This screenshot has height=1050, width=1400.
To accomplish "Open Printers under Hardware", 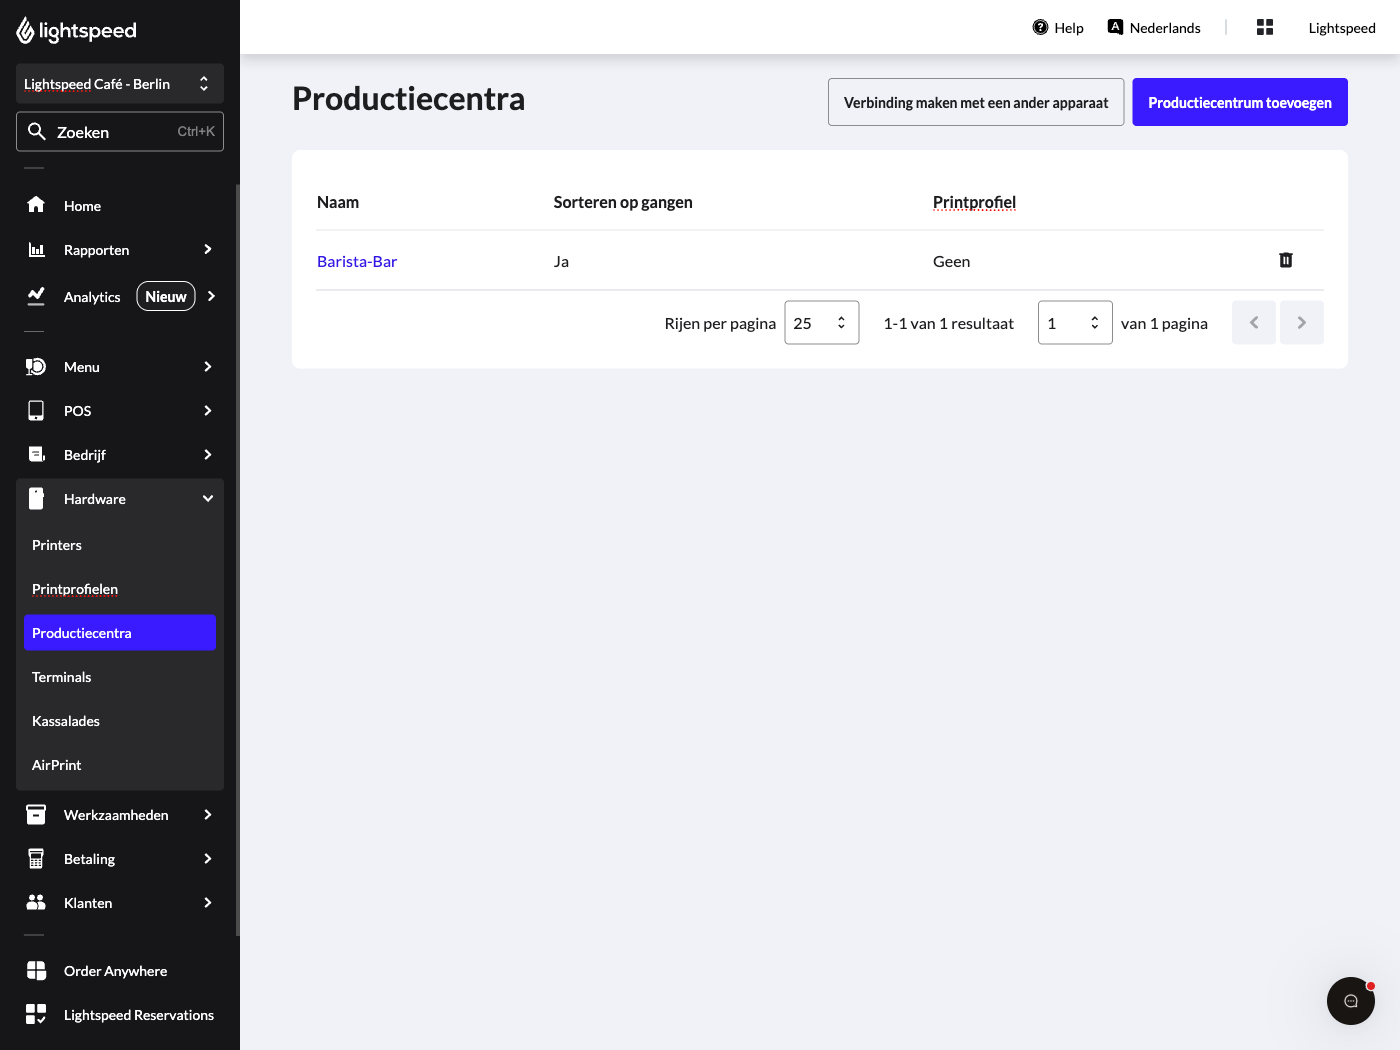I will (120, 545).
